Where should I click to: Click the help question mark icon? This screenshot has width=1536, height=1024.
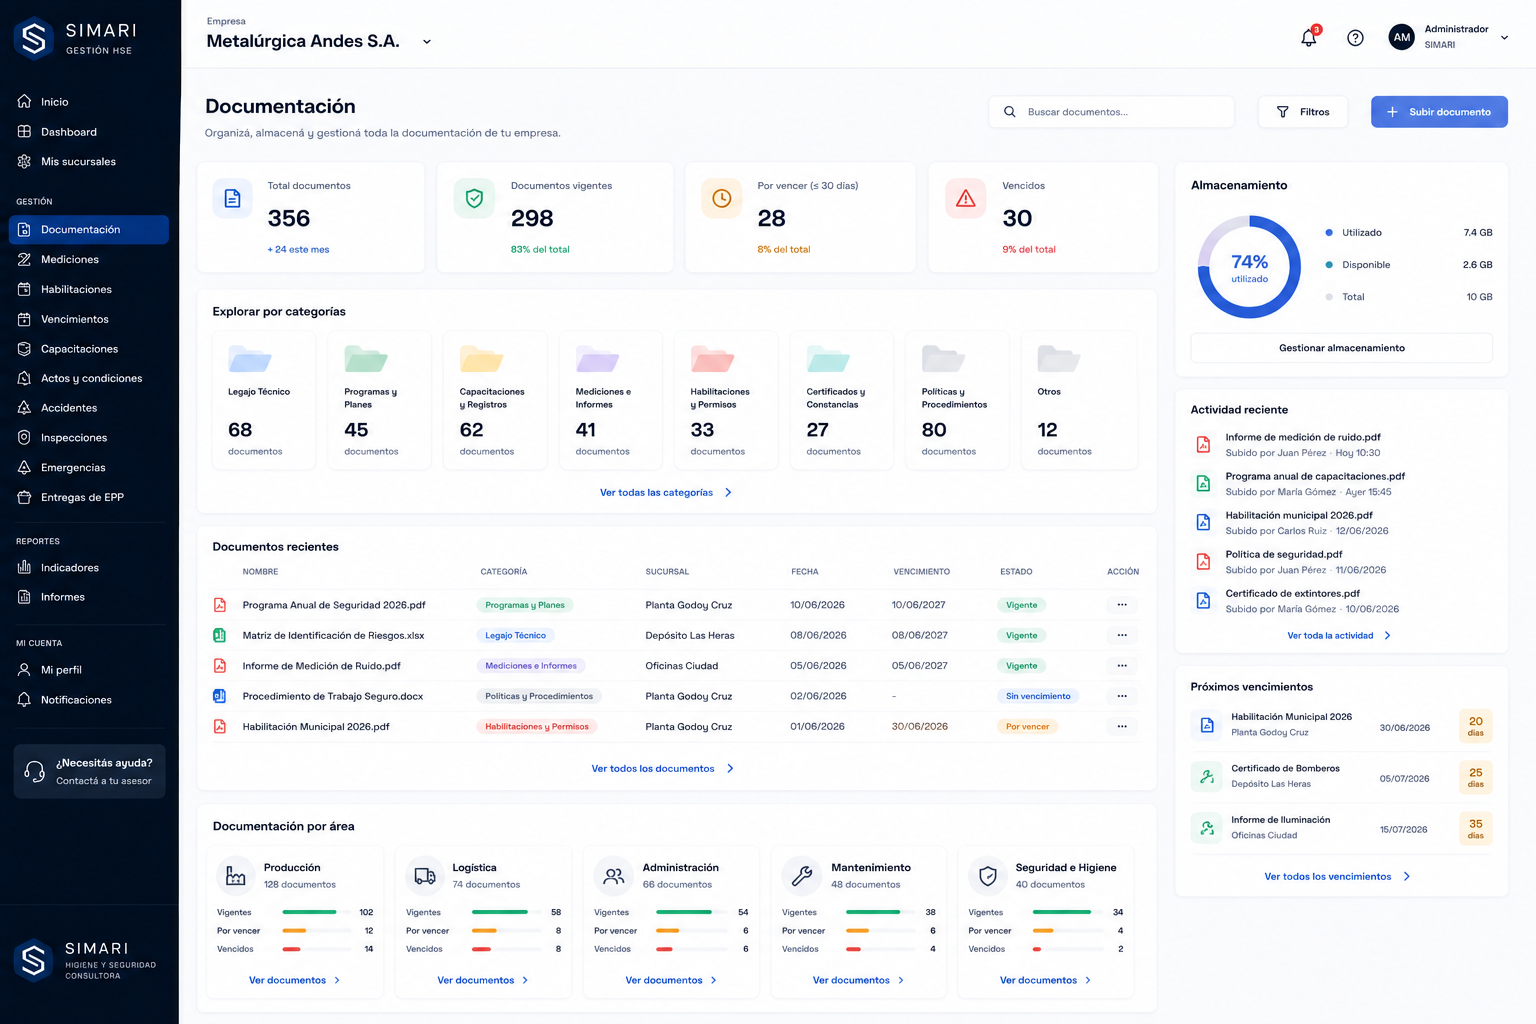click(1355, 38)
